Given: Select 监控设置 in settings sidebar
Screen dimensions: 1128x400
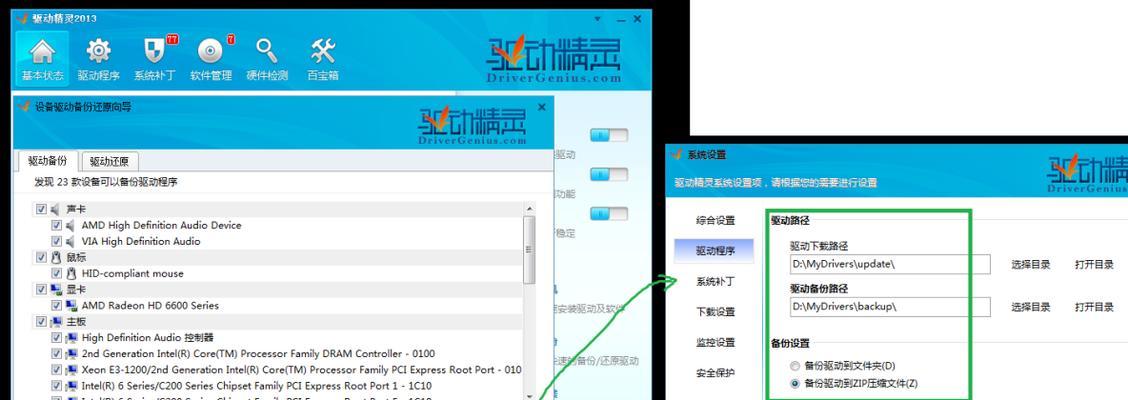Looking at the screenshot, I should 715,342.
